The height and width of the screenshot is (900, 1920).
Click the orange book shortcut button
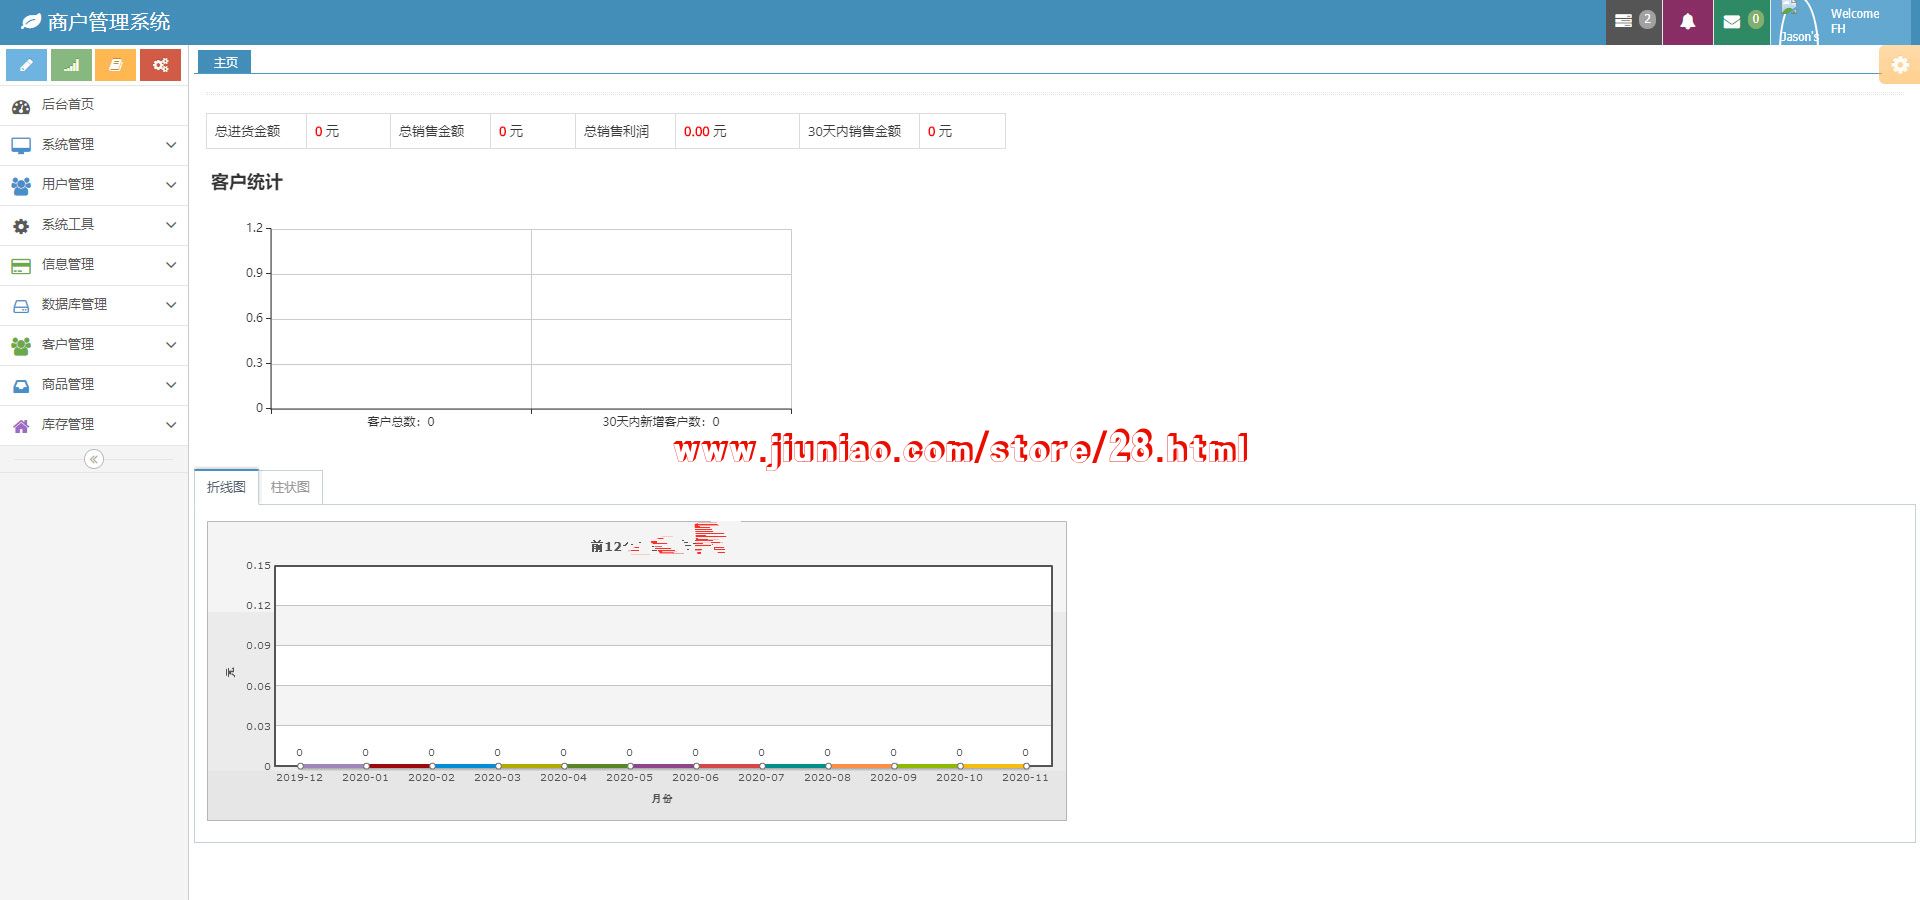[x=115, y=65]
